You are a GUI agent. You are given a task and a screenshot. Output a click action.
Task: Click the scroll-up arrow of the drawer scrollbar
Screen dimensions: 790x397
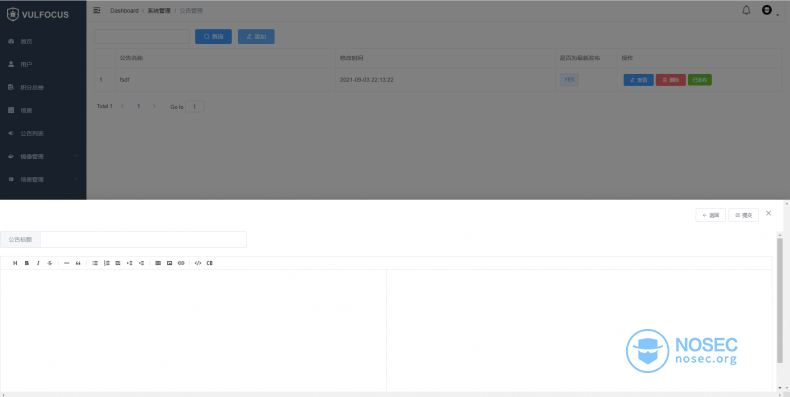[780, 235]
